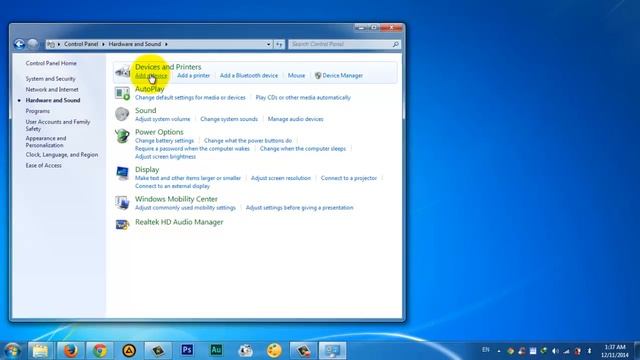
Task: Click Change battery settings
Action: (164, 141)
